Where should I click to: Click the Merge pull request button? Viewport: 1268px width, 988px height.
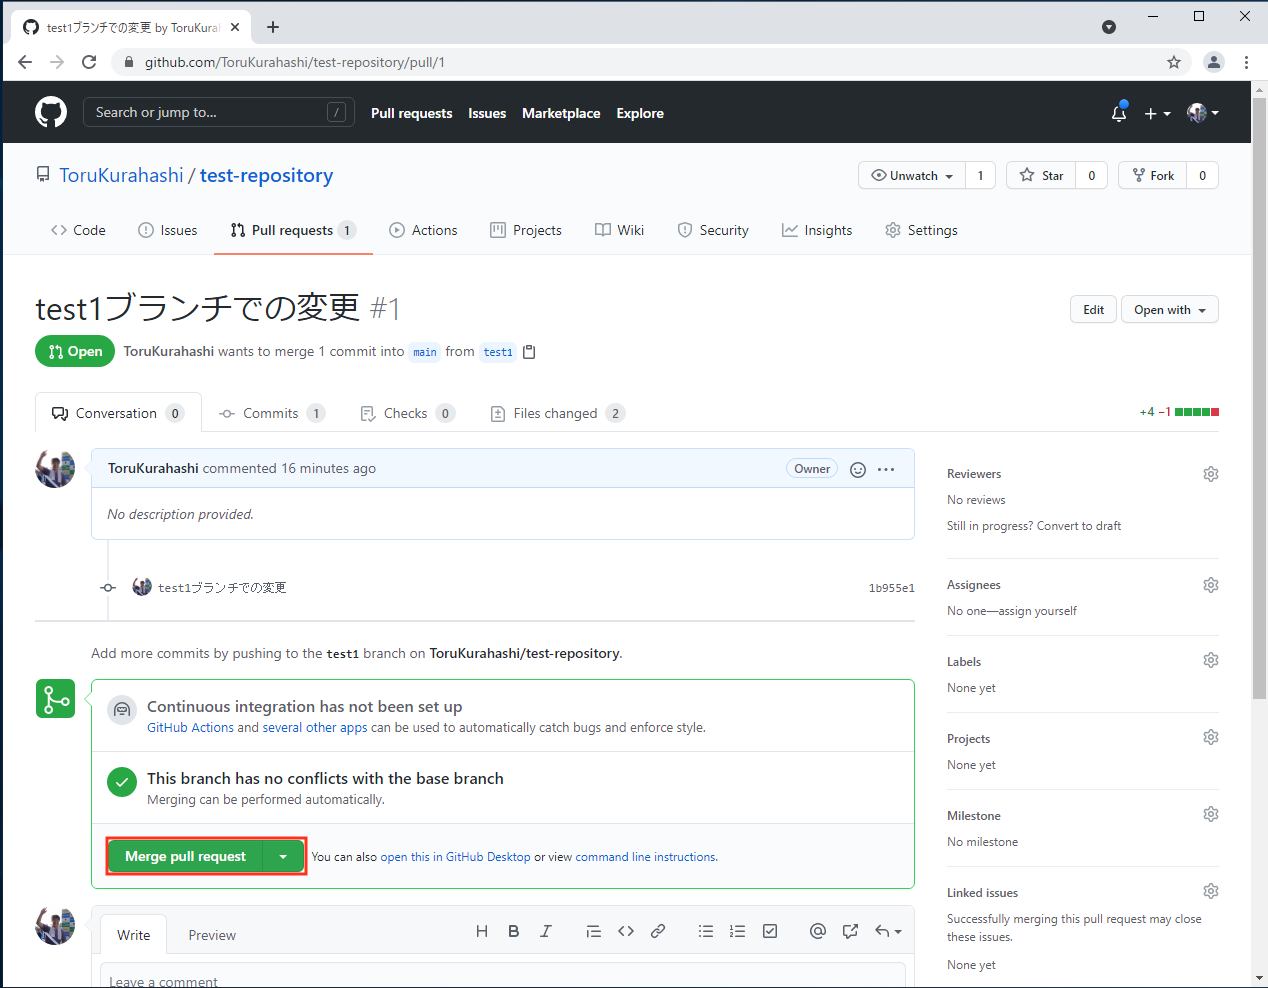coord(185,857)
